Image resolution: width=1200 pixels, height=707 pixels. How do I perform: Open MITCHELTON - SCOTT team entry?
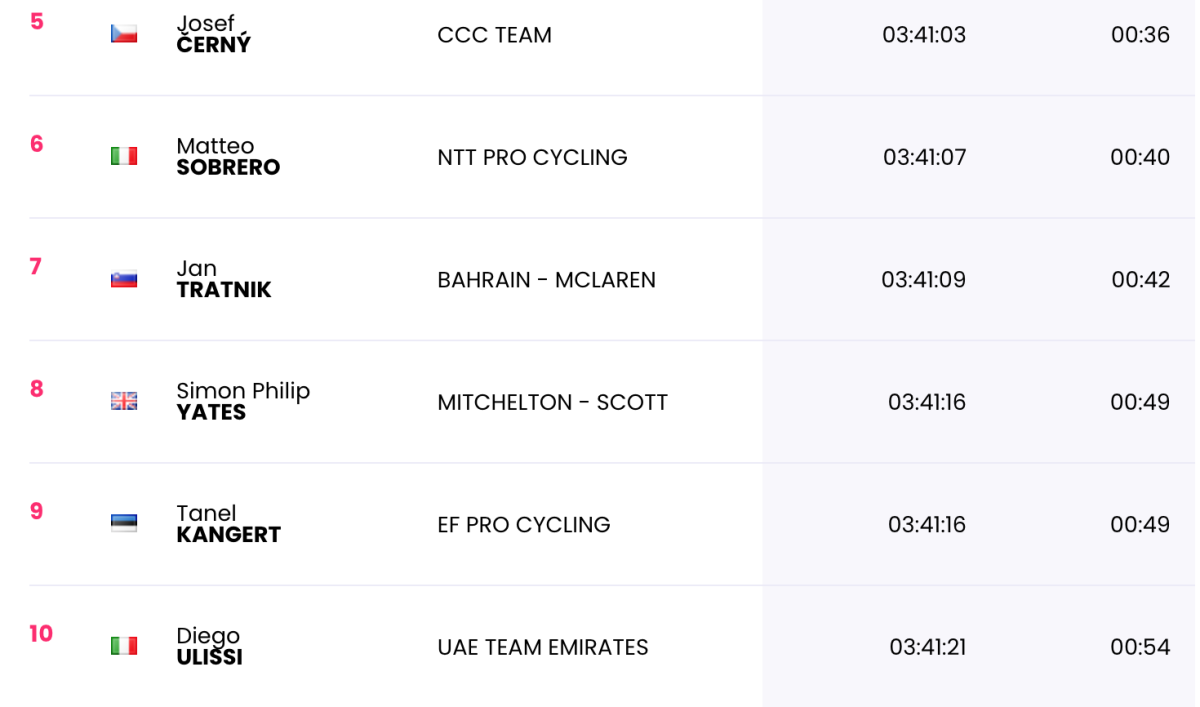pos(553,402)
